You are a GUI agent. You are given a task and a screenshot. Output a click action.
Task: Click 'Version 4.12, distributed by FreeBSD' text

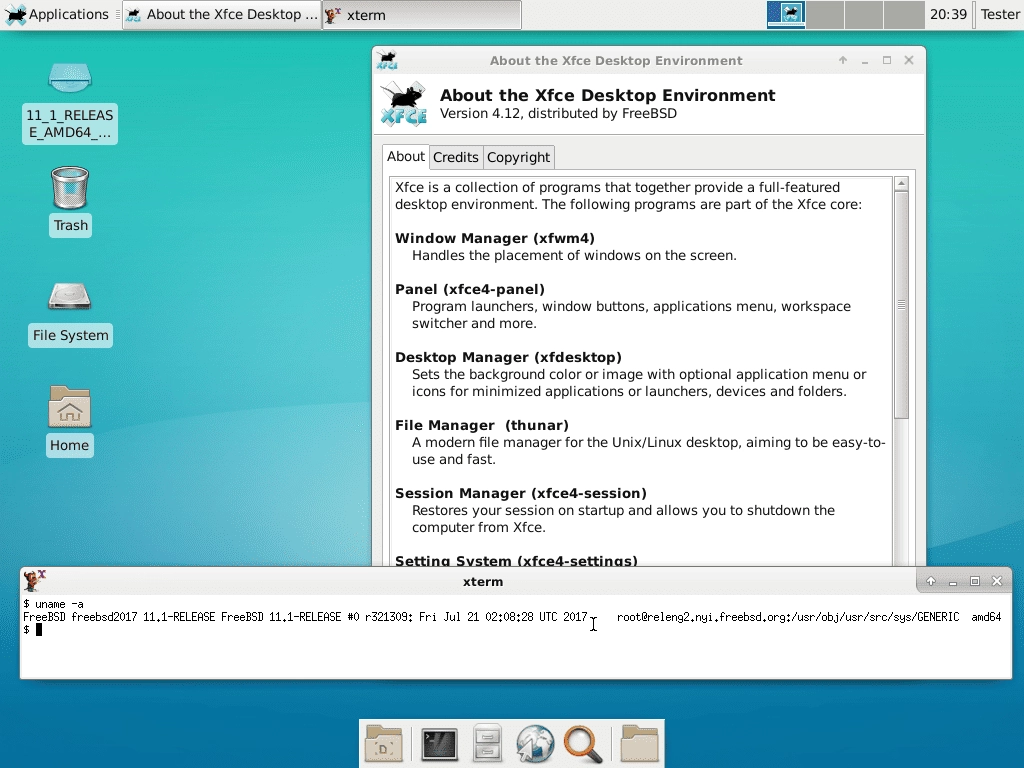click(558, 114)
